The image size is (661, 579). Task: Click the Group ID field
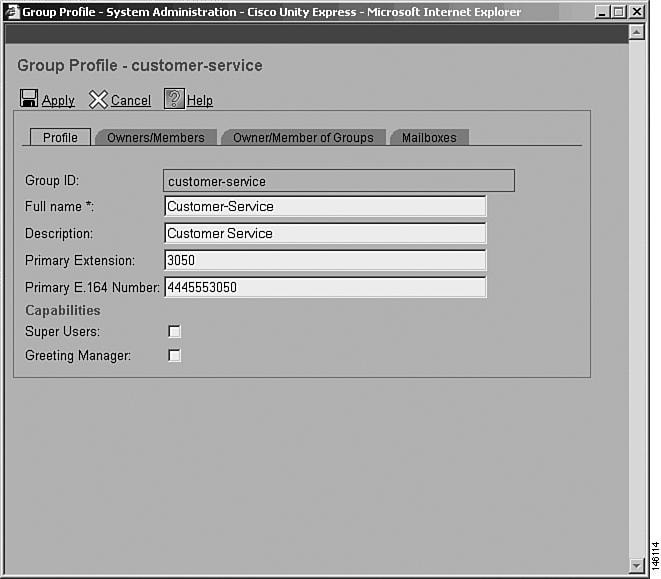coord(339,181)
